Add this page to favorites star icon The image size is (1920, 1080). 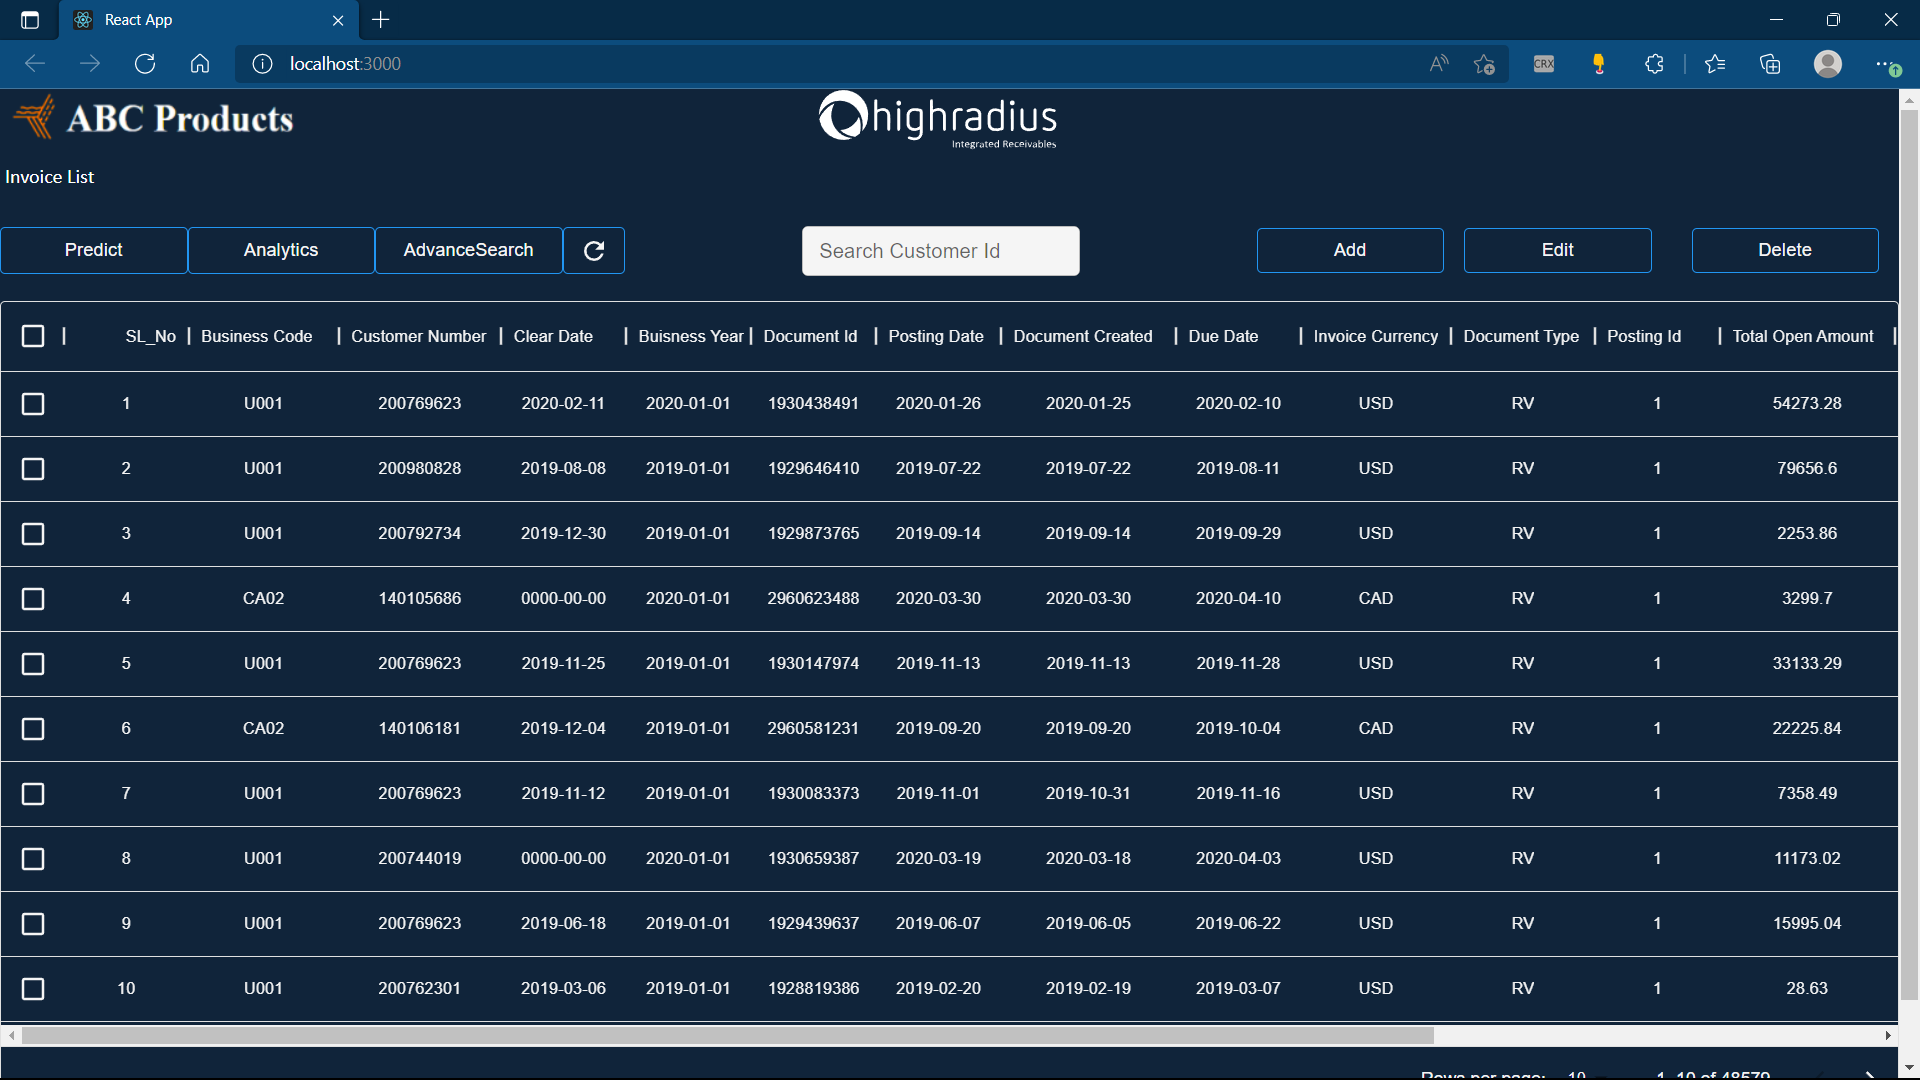point(1484,64)
